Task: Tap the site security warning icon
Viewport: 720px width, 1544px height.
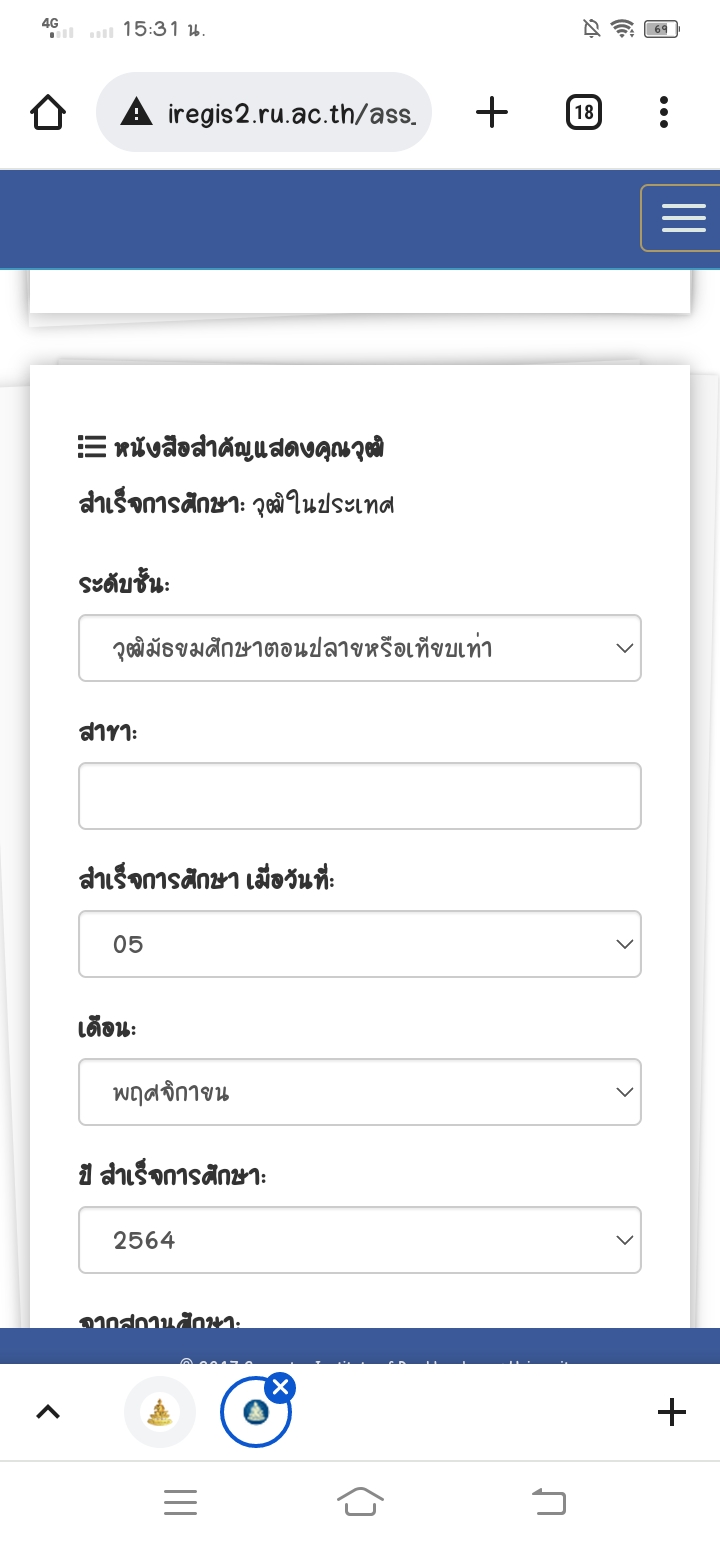Action: [x=136, y=113]
